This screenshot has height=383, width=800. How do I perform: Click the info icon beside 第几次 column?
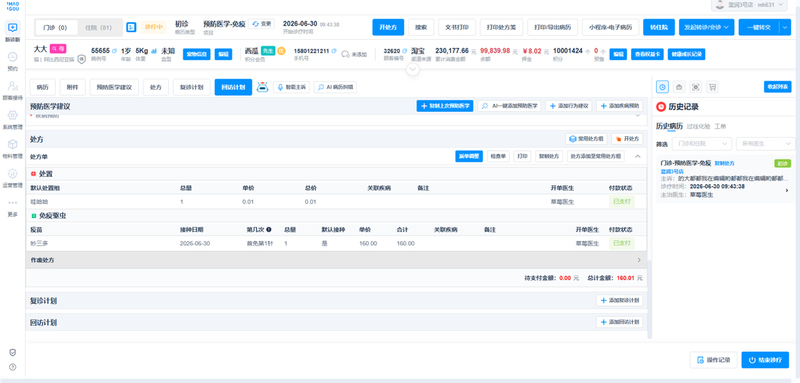[268, 229]
